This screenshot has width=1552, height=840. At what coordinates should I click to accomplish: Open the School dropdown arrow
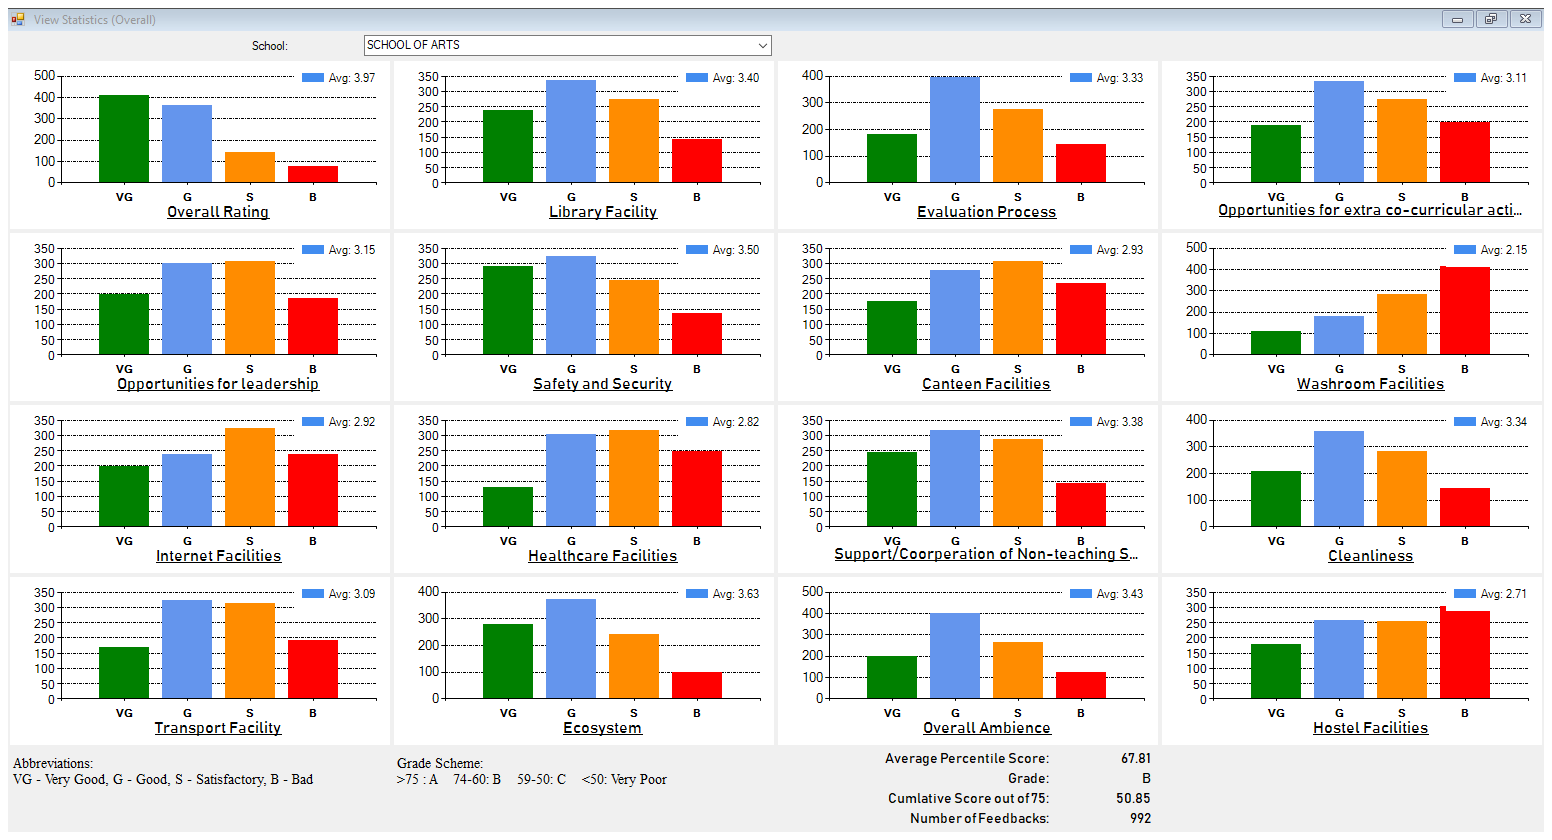point(762,46)
